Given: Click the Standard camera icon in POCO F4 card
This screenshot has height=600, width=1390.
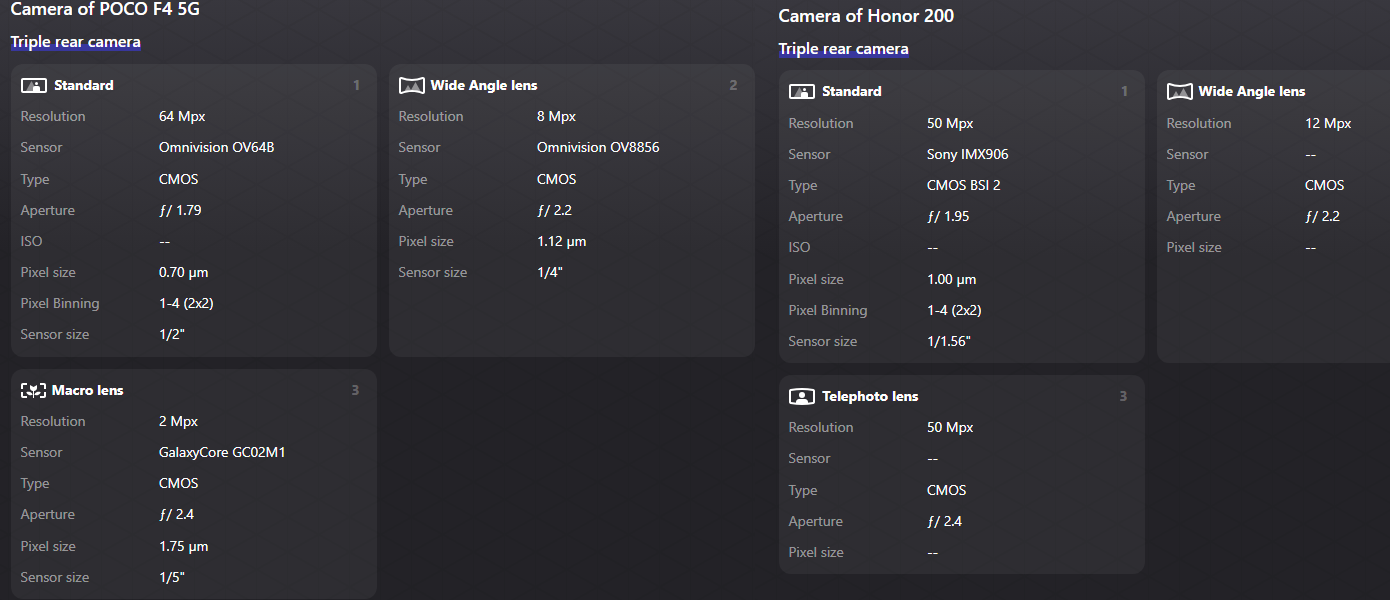Looking at the screenshot, I should [34, 86].
